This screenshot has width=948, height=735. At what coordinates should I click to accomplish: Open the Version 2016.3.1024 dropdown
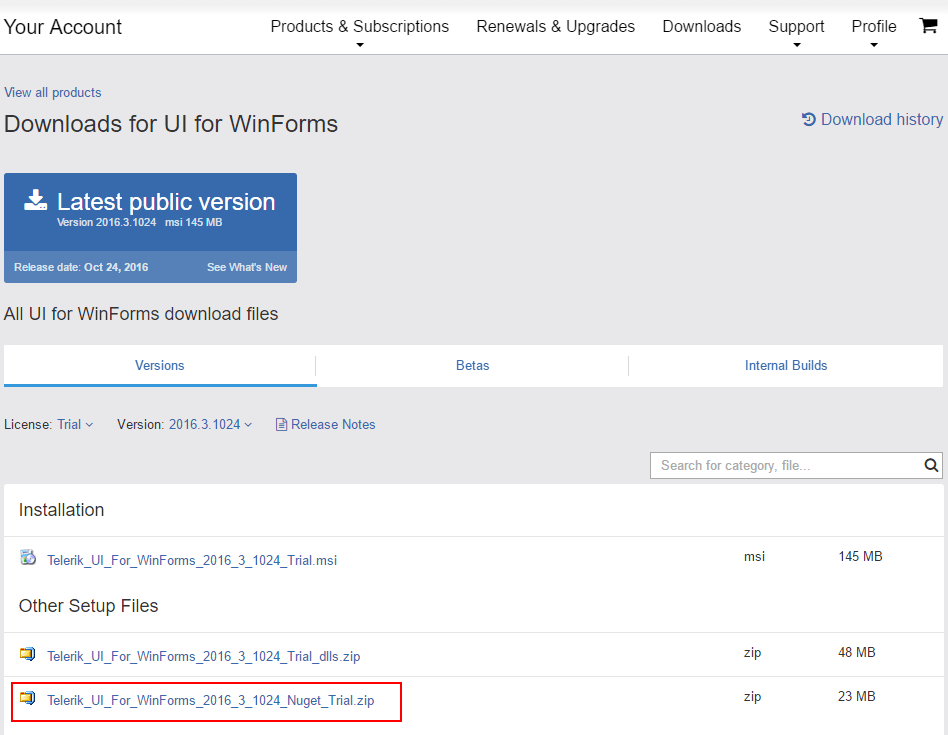(x=210, y=424)
